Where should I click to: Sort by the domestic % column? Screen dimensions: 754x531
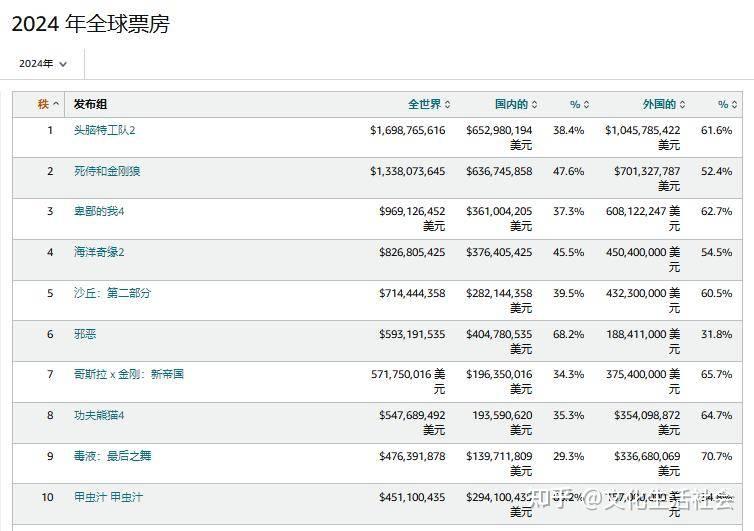click(x=579, y=104)
